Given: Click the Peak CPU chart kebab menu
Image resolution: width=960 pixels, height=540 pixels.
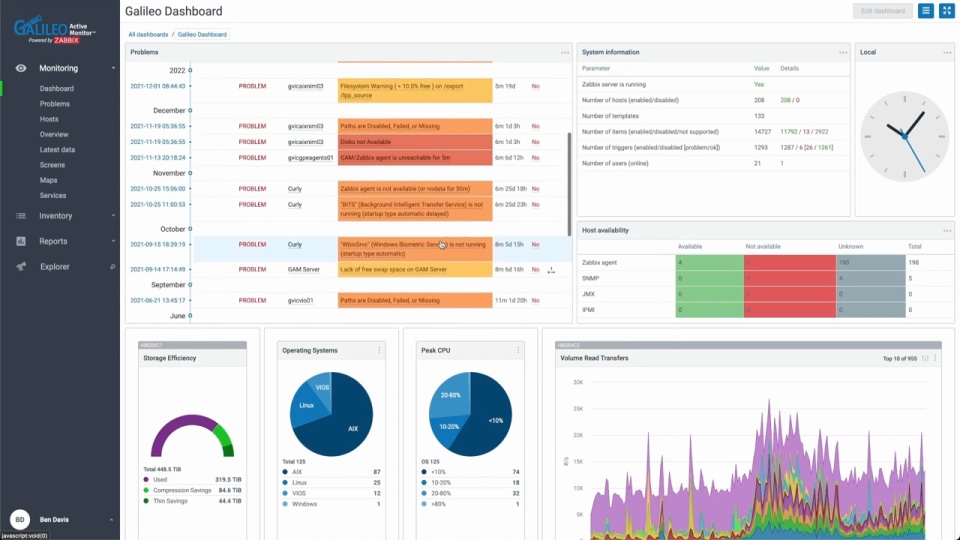Looking at the screenshot, I should point(518,350).
